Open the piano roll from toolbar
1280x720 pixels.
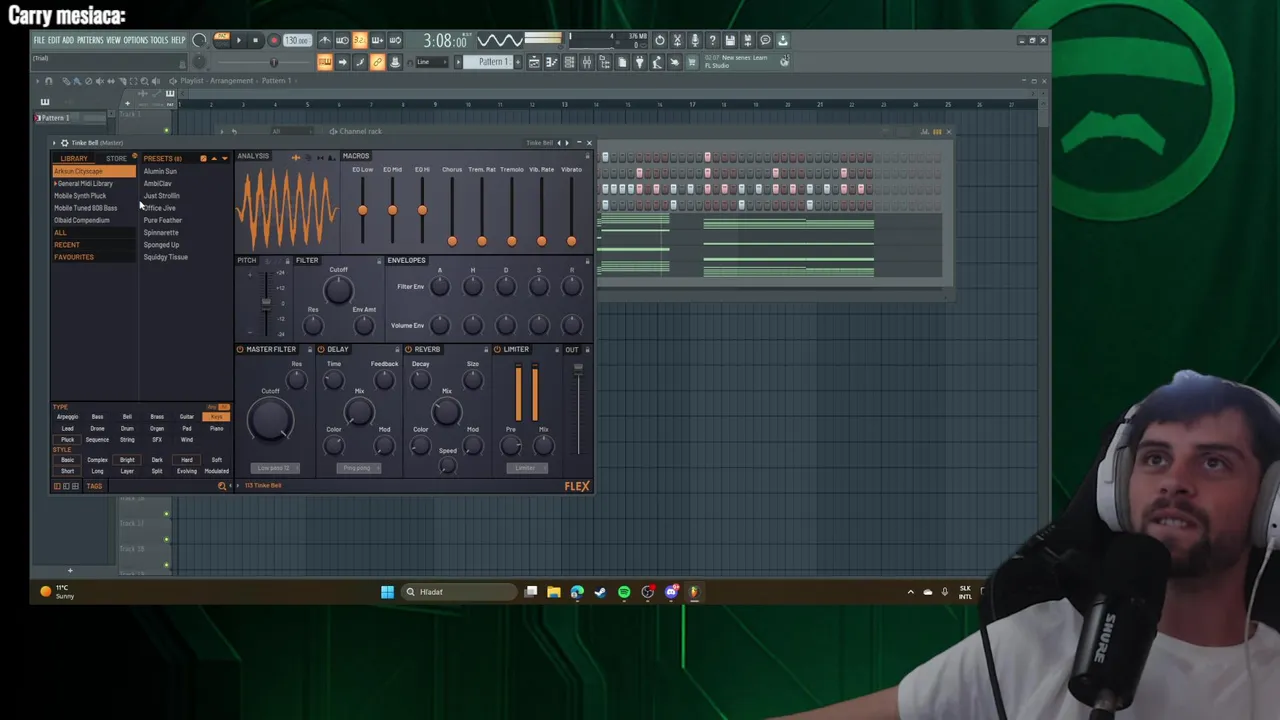pos(551,62)
